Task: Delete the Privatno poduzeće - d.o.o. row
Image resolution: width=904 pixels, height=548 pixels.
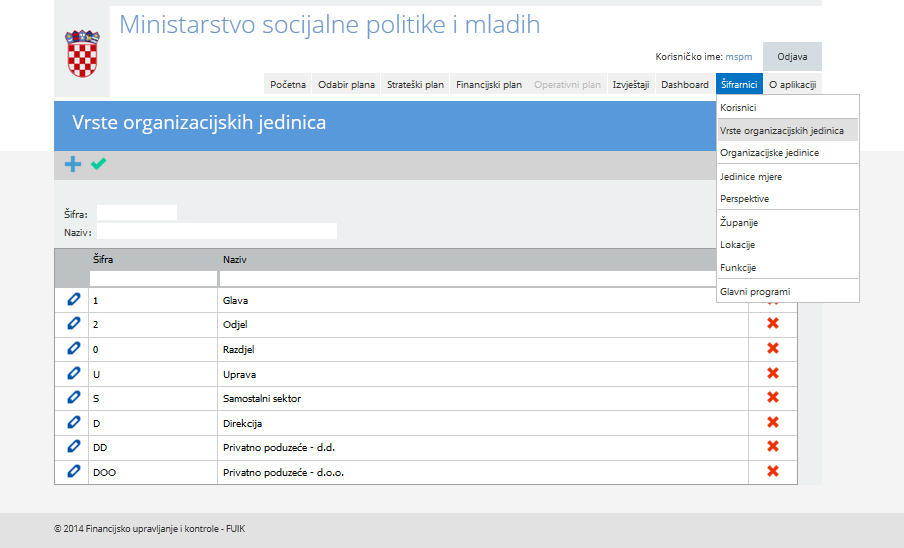Action: [x=773, y=471]
